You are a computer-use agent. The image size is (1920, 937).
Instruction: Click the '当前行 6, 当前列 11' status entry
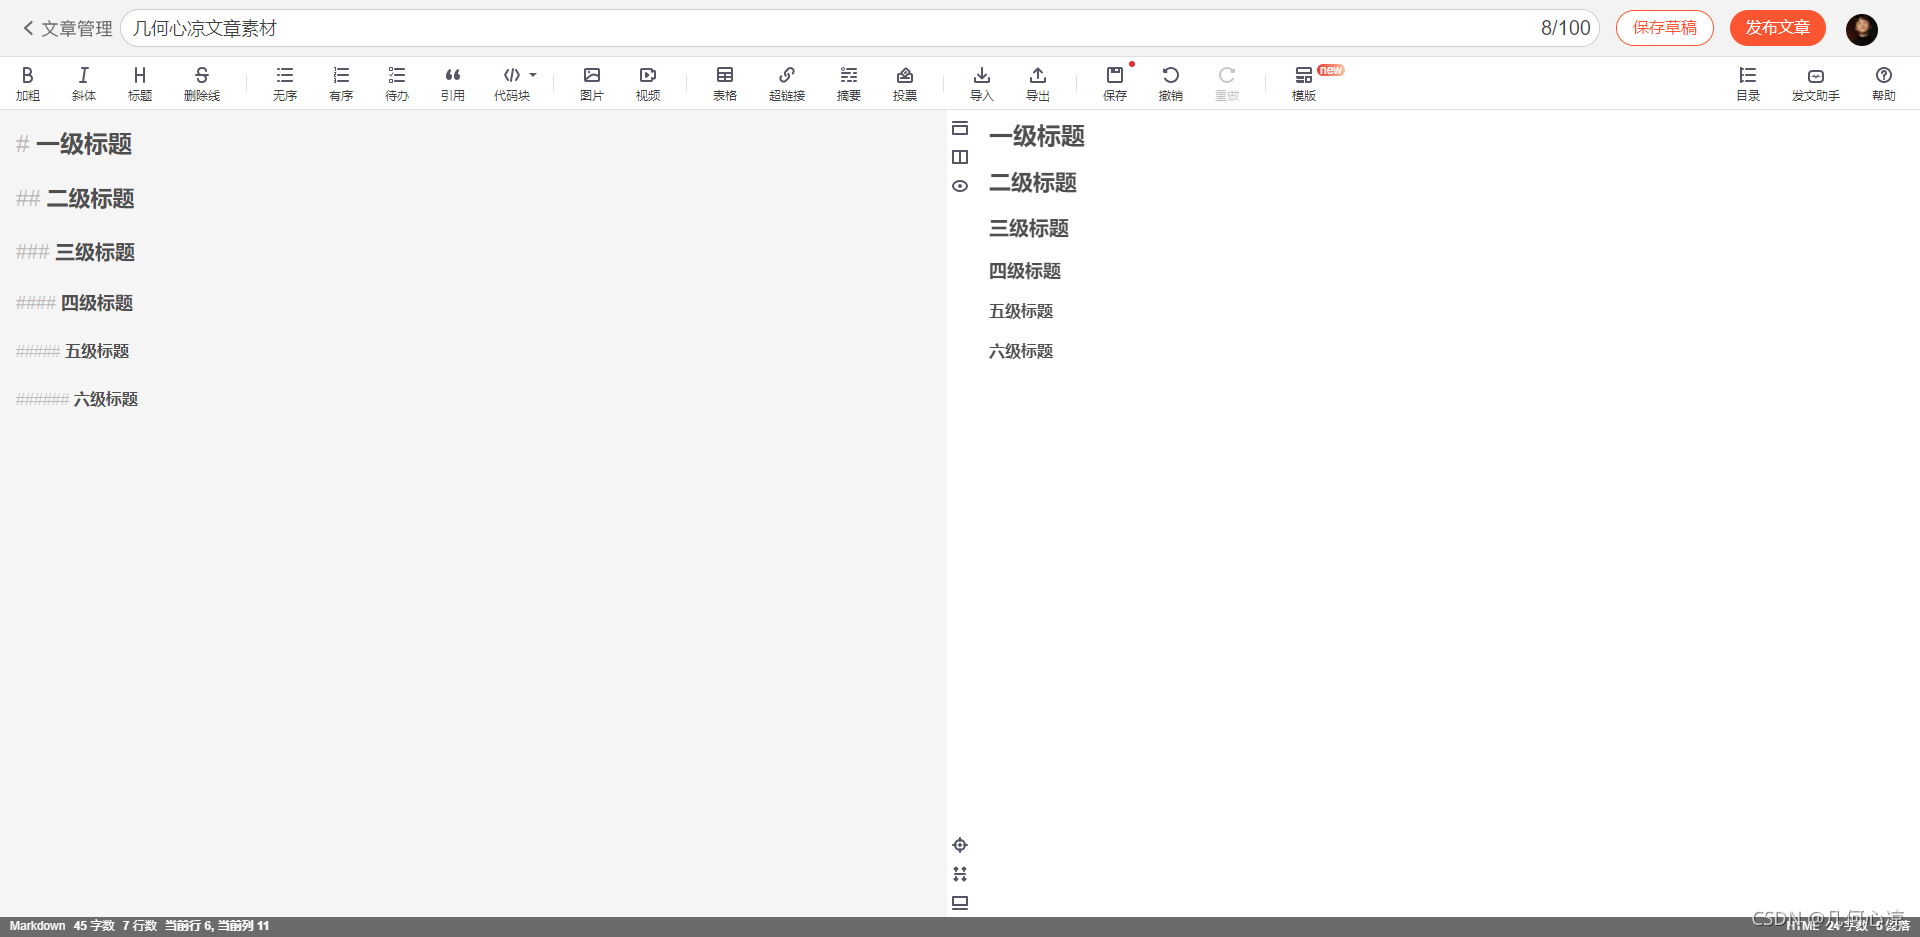tap(217, 926)
